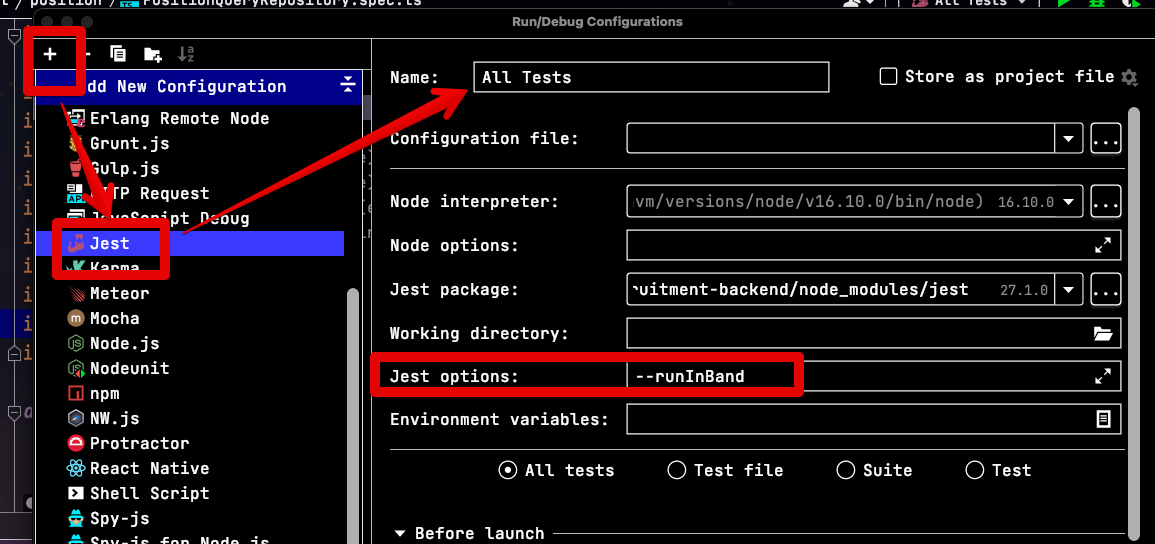This screenshot has height=544, width=1155.
Task: Select the Mocha configuration type
Action: (x=103, y=319)
